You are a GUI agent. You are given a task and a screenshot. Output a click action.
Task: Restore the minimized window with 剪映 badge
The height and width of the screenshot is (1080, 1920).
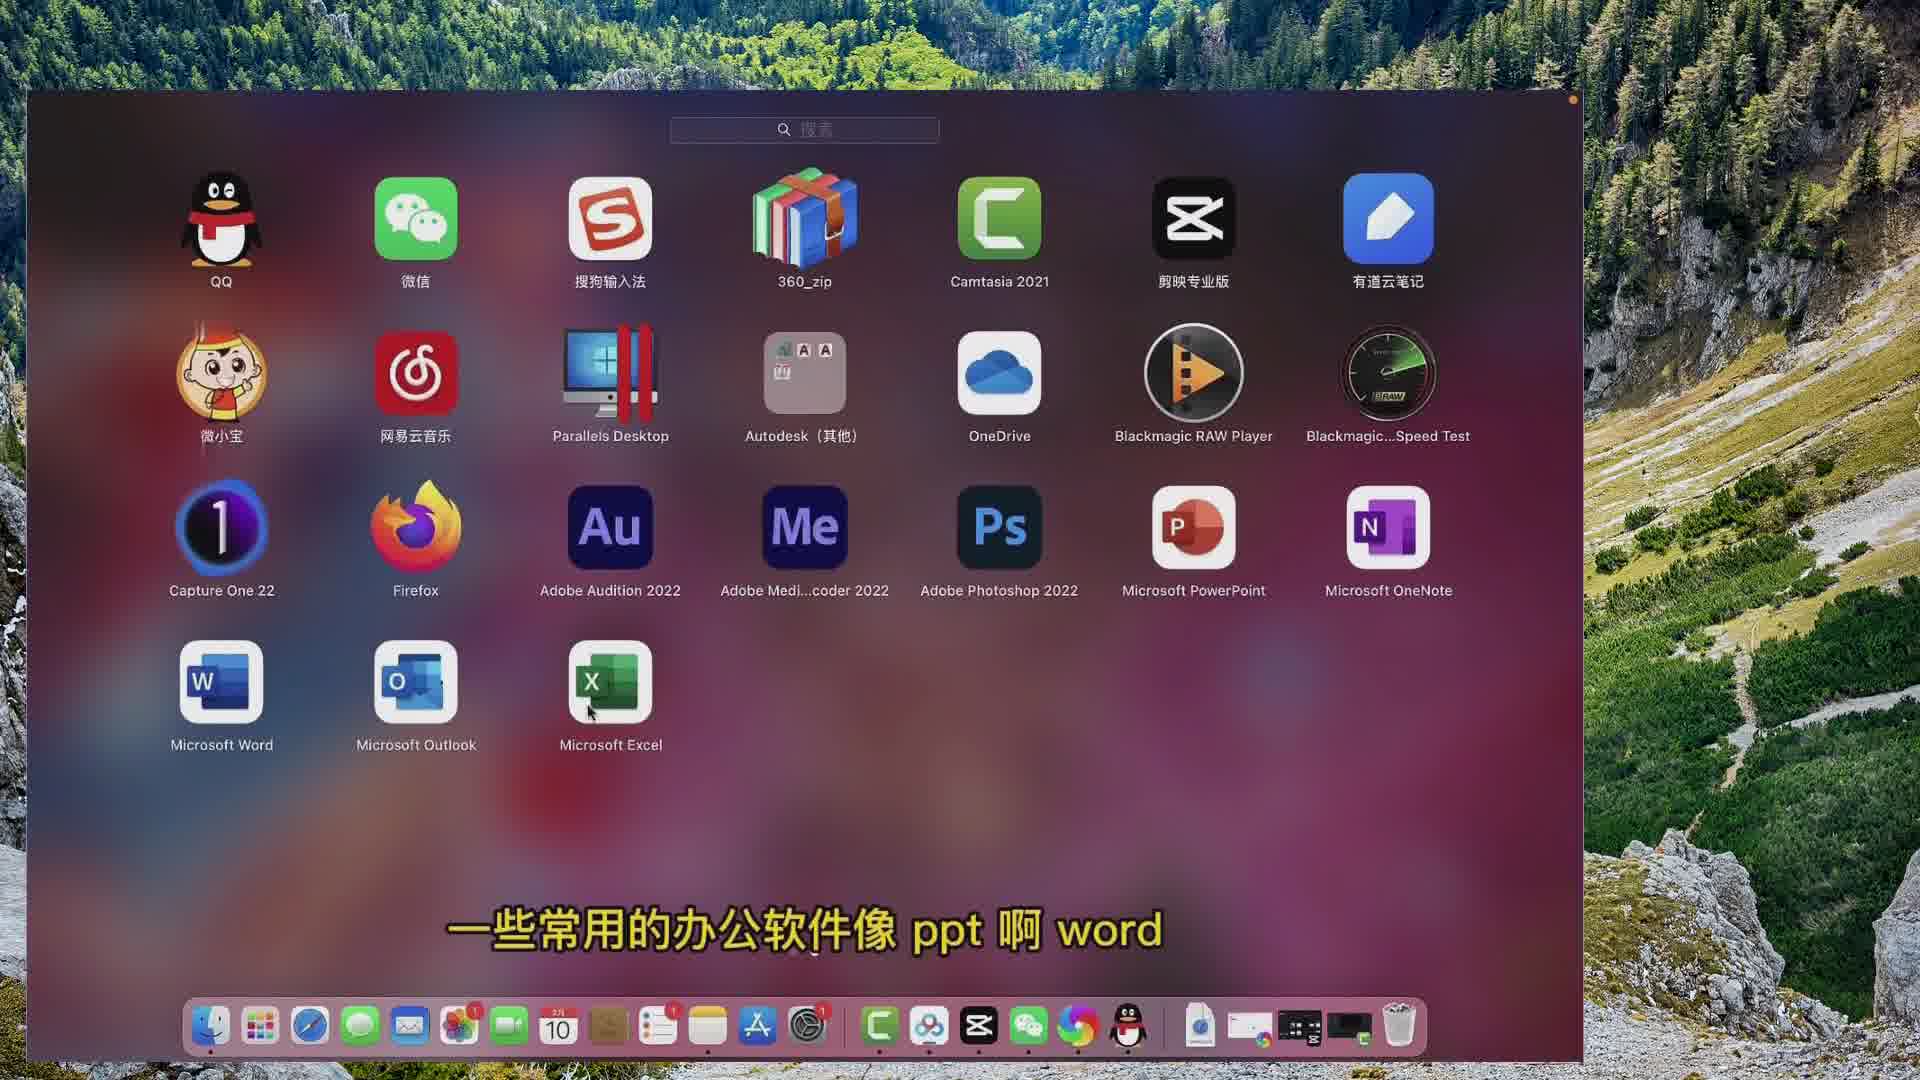[1299, 1028]
